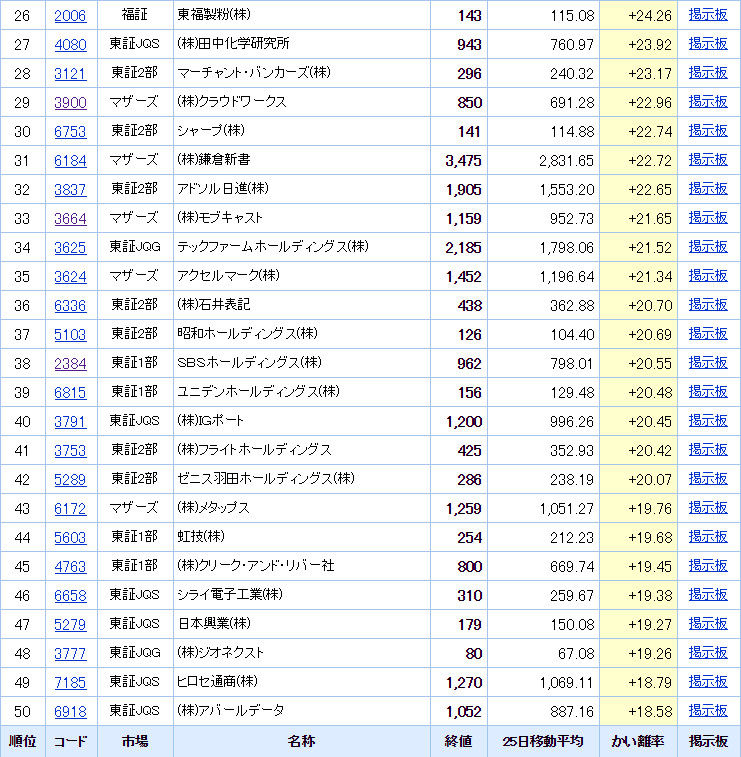Open 掲示板 link for (株)クラウドワークス
The height and width of the screenshot is (757, 741).
pyautogui.click(x=708, y=102)
